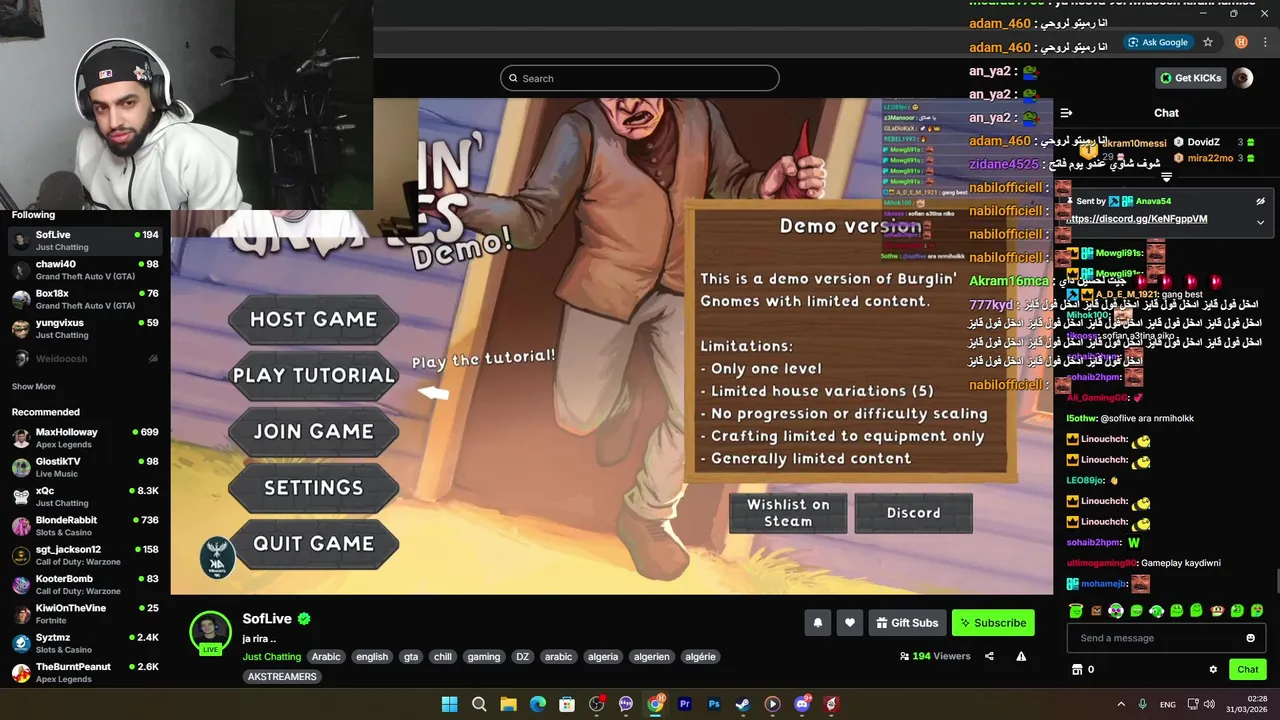Open Adobe Premiere Pro from the taskbar
Screen dimensions: 1280x720
point(685,704)
